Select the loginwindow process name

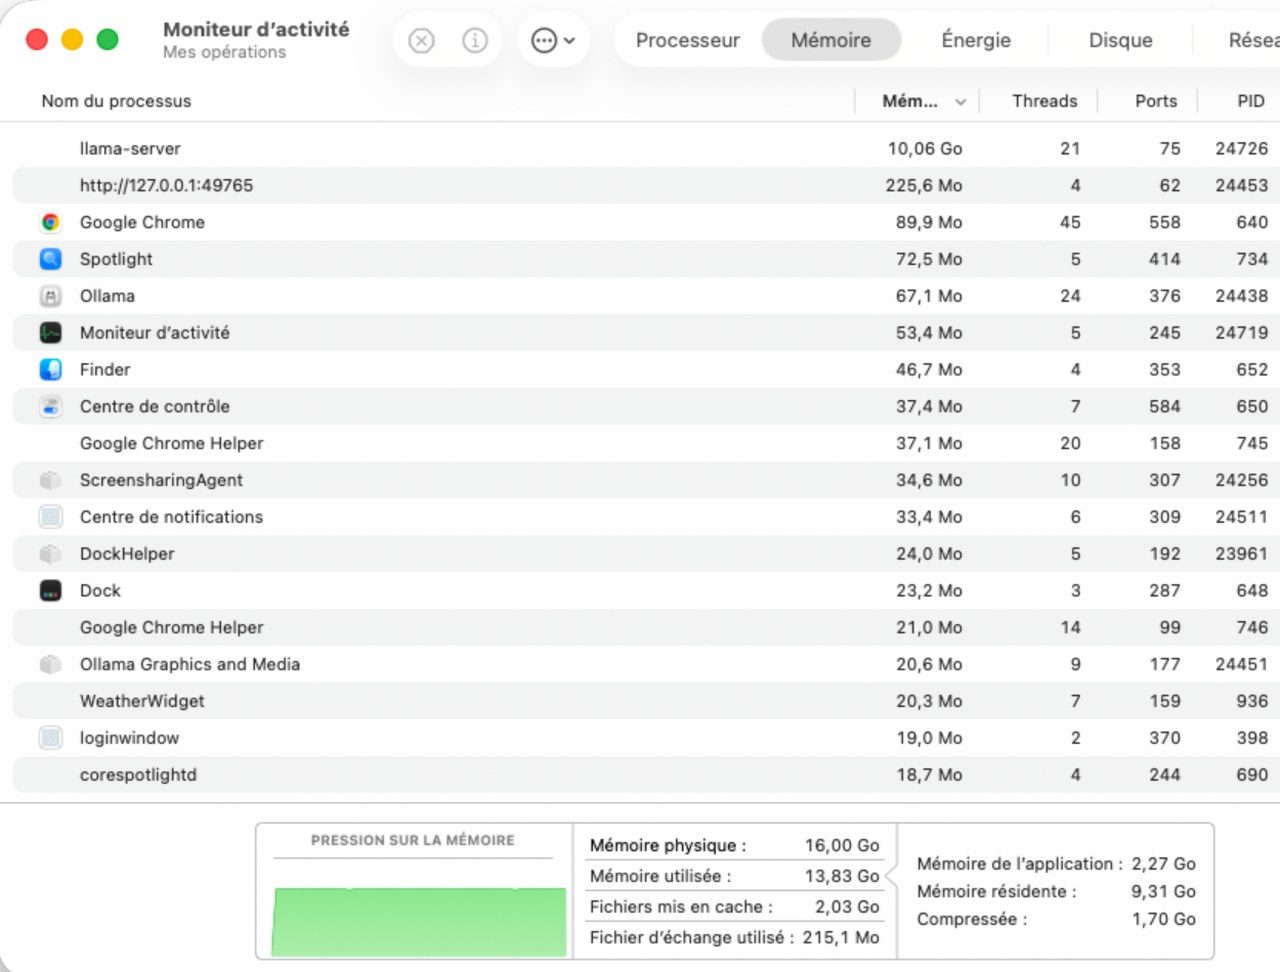(x=129, y=738)
